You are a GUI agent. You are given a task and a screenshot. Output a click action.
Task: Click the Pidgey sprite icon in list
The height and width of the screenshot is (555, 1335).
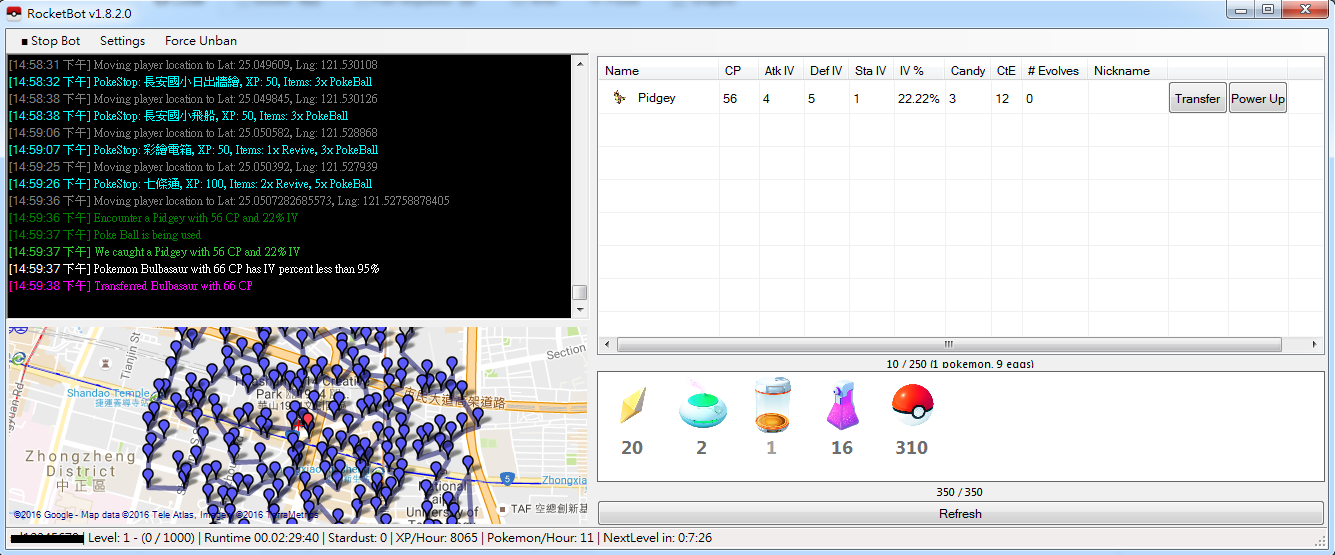click(619, 98)
